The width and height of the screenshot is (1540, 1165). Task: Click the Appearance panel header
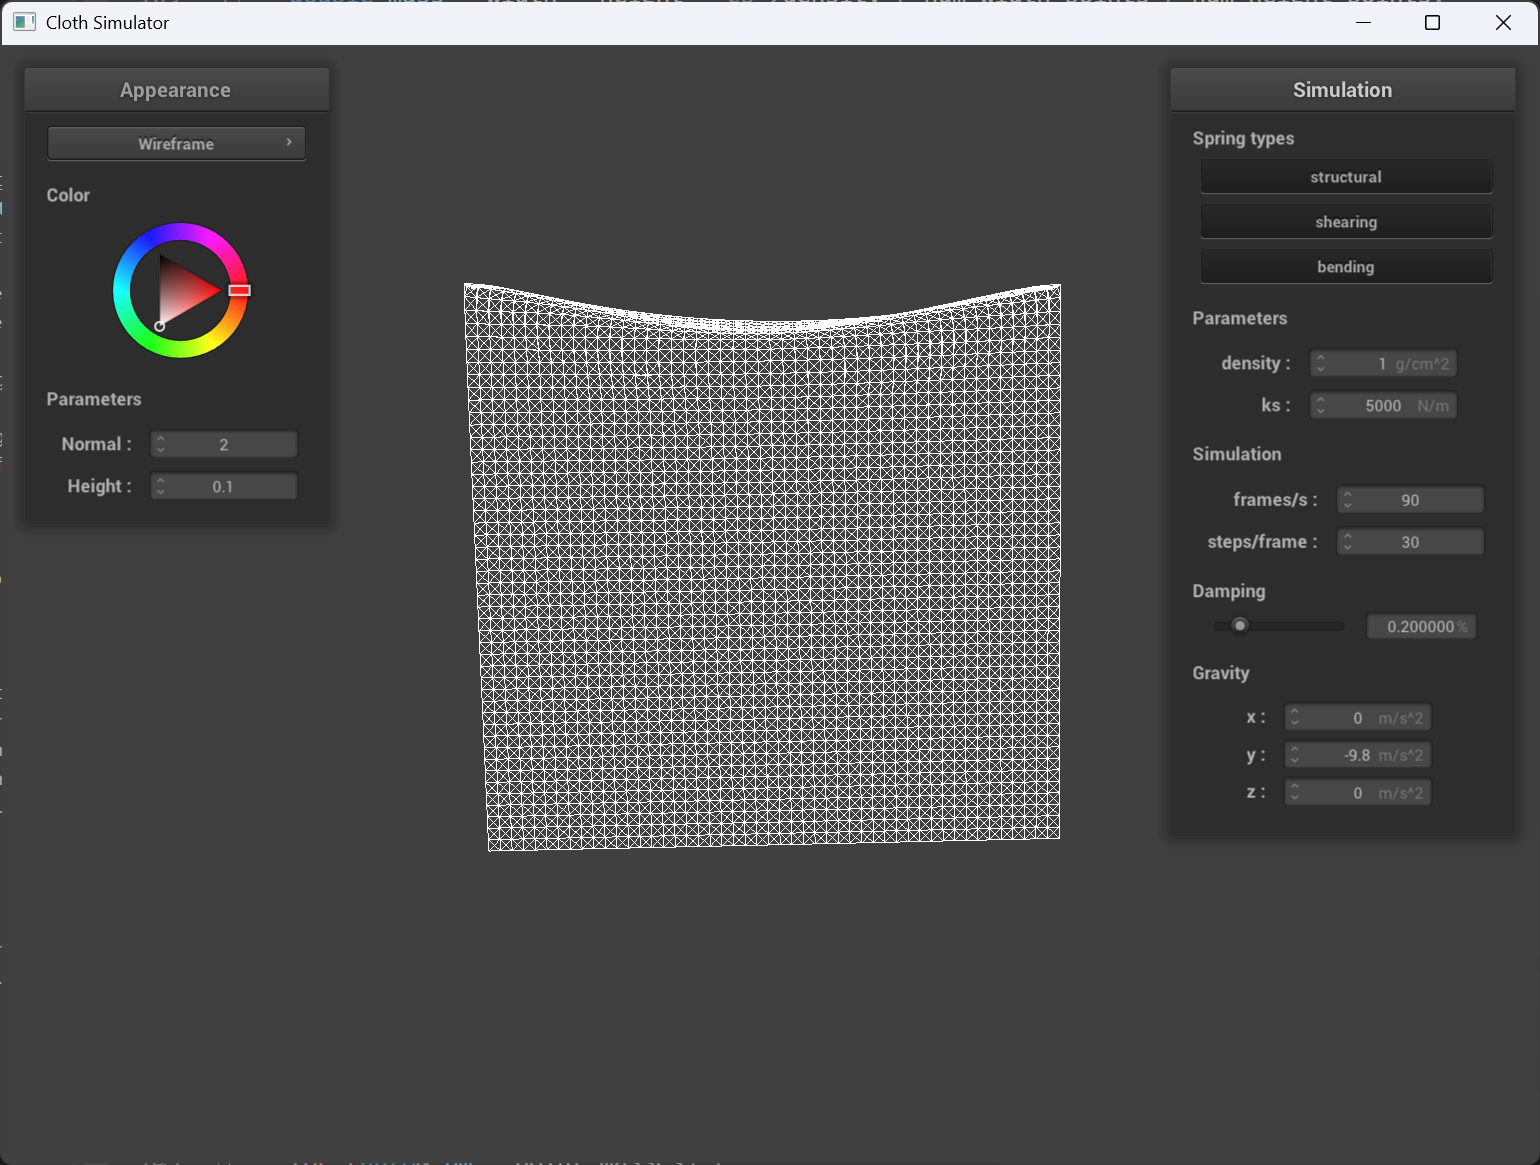click(176, 90)
